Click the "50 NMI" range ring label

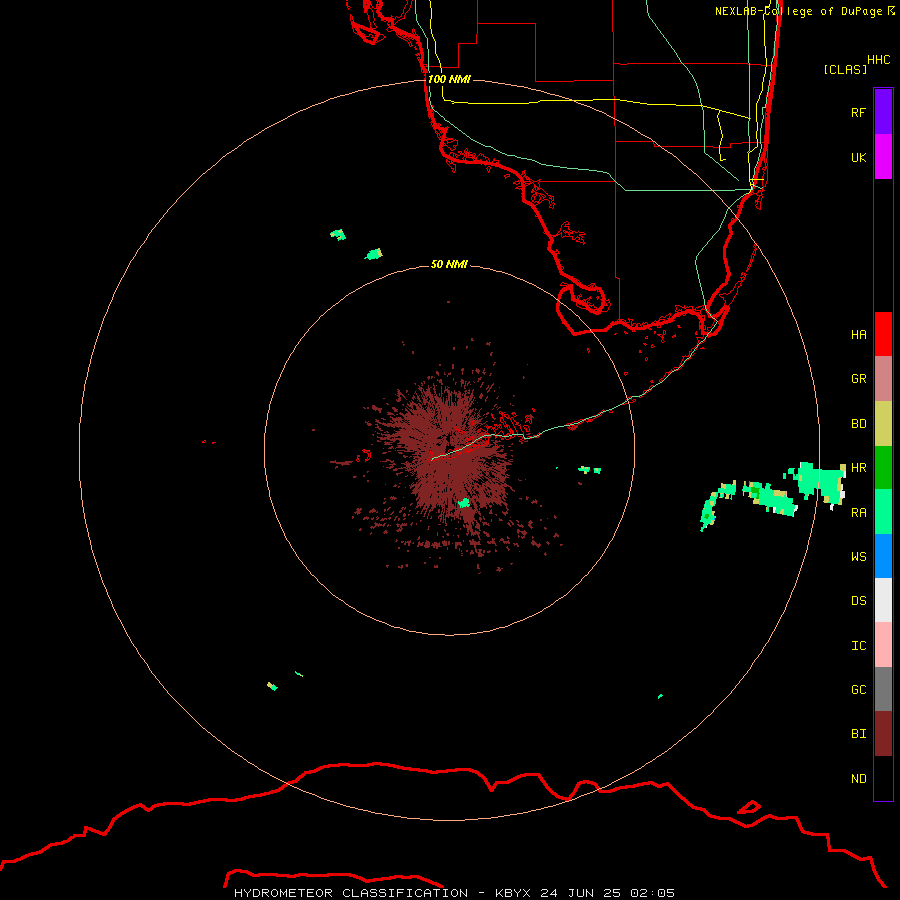tap(449, 264)
